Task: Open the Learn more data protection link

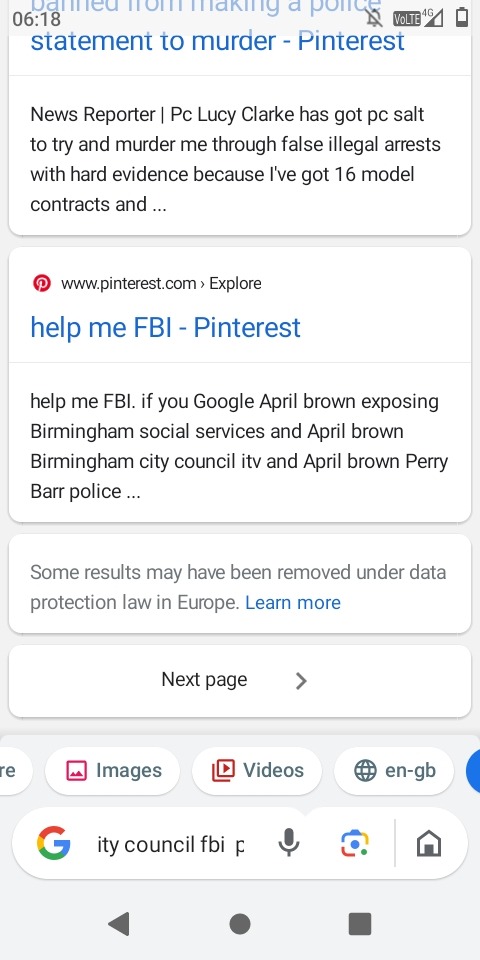Action: click(x=293, y=603)
